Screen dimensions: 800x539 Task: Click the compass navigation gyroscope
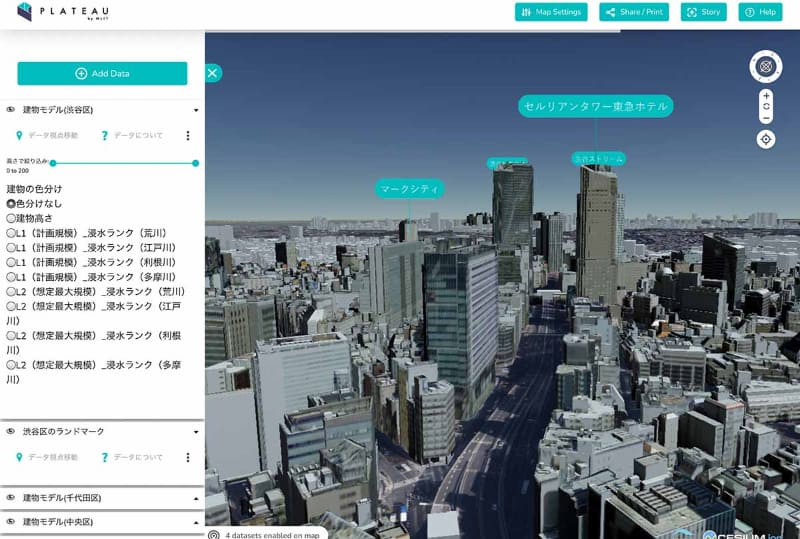[765, 66]
